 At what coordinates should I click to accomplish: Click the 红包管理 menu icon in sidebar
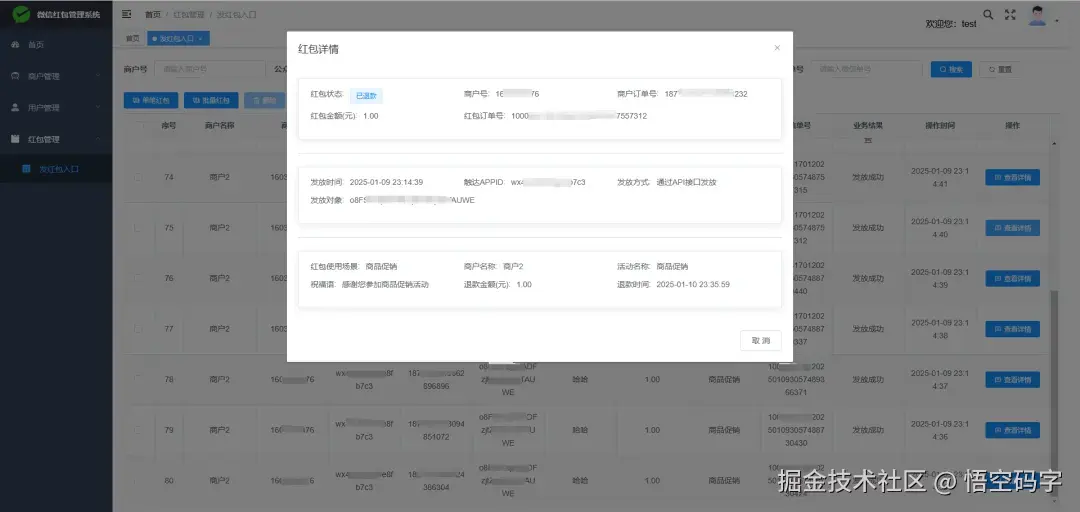click(15, 139)
